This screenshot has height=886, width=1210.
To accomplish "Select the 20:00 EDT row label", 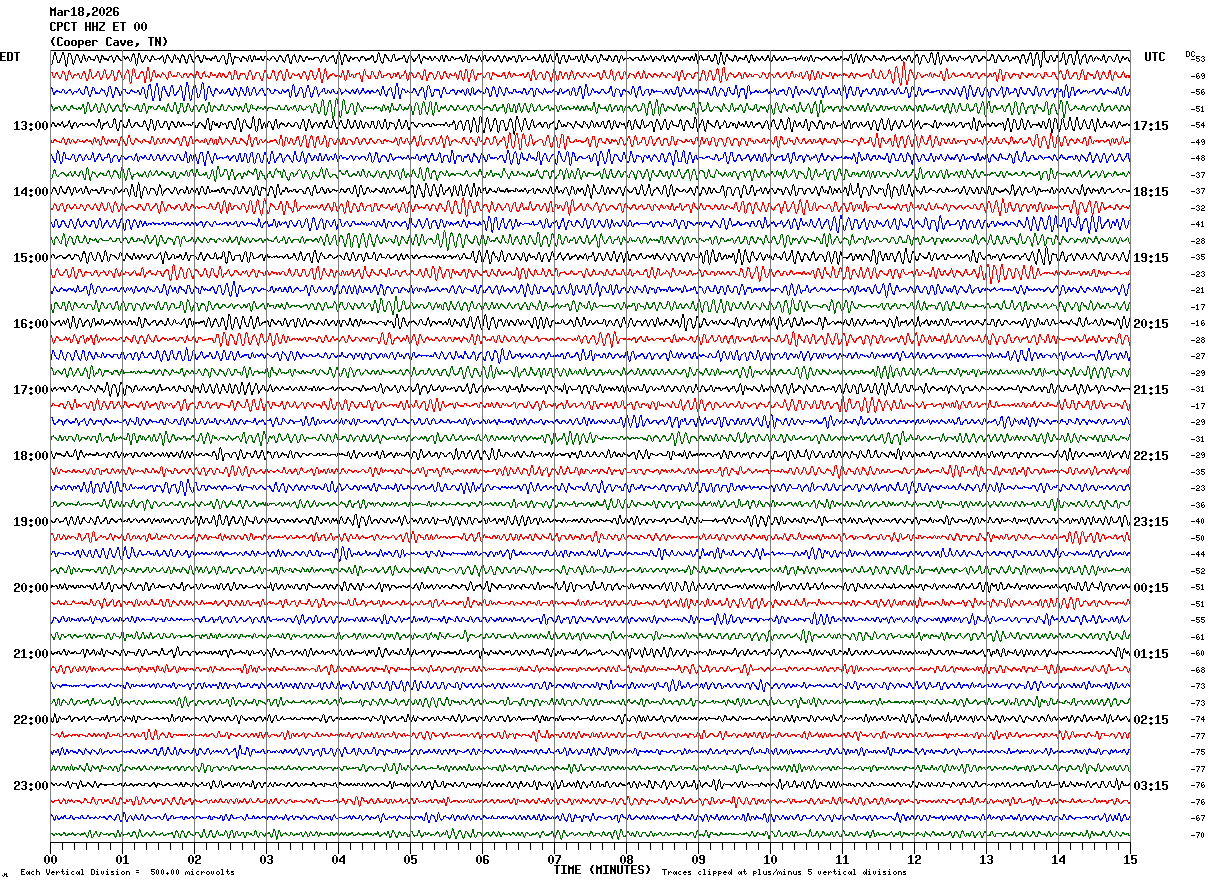I will [30, 588].
